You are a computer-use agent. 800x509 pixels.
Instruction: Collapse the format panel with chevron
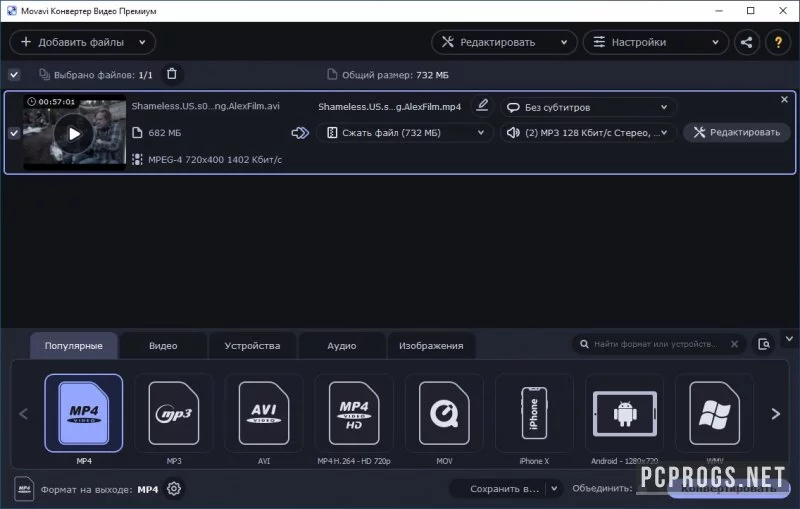point(789,339)
